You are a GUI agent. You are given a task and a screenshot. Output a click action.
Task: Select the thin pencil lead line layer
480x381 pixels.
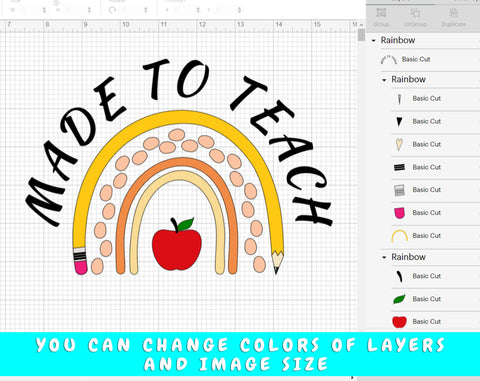[435, 99]
